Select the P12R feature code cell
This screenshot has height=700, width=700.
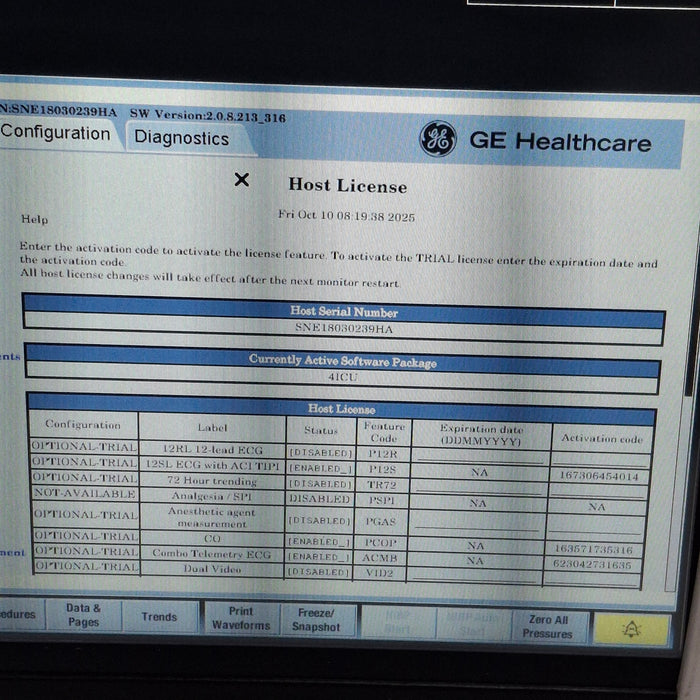click(x=383, y=454)
